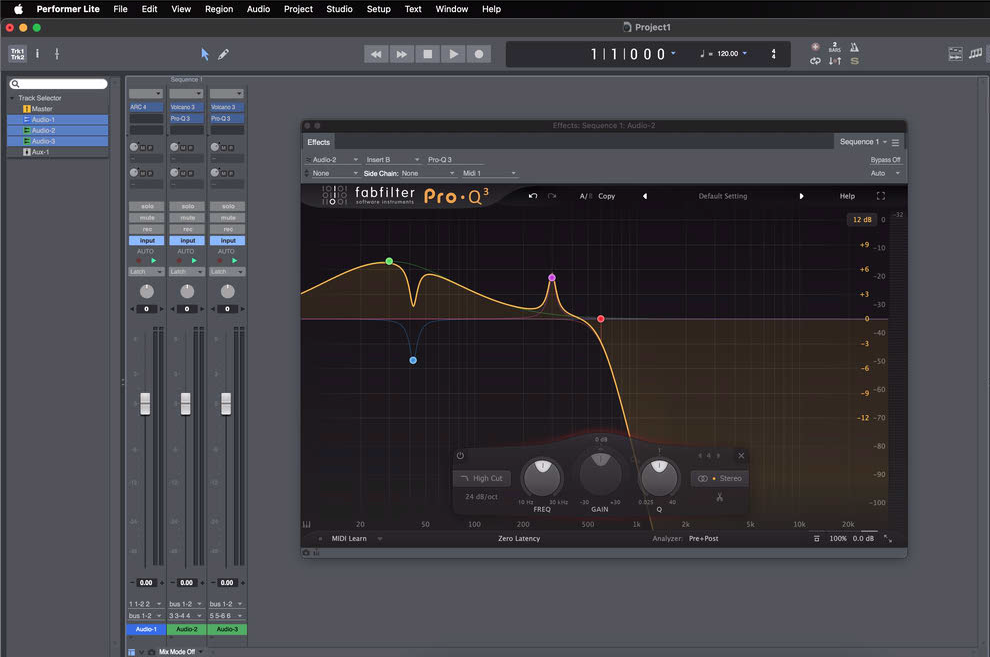This screenshot has height=657, width=990.
Task: Toggle the EQ band power button
Action: (x=460, y=456)
